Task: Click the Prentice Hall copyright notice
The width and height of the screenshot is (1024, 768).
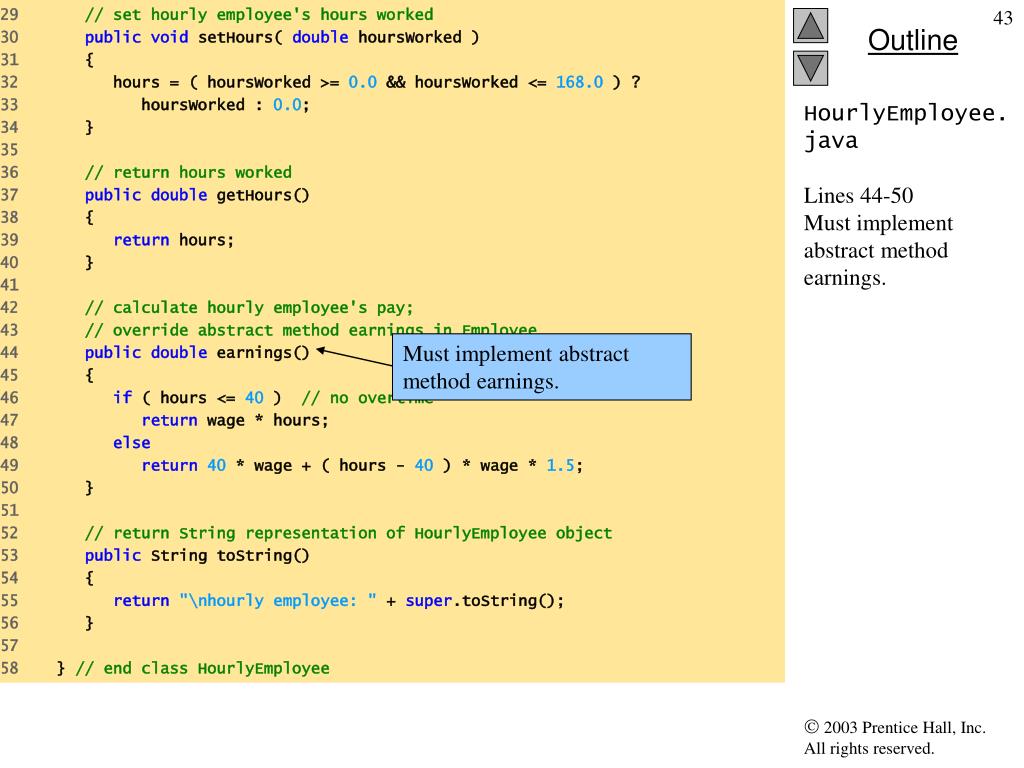Action: (x=894, y=738)
